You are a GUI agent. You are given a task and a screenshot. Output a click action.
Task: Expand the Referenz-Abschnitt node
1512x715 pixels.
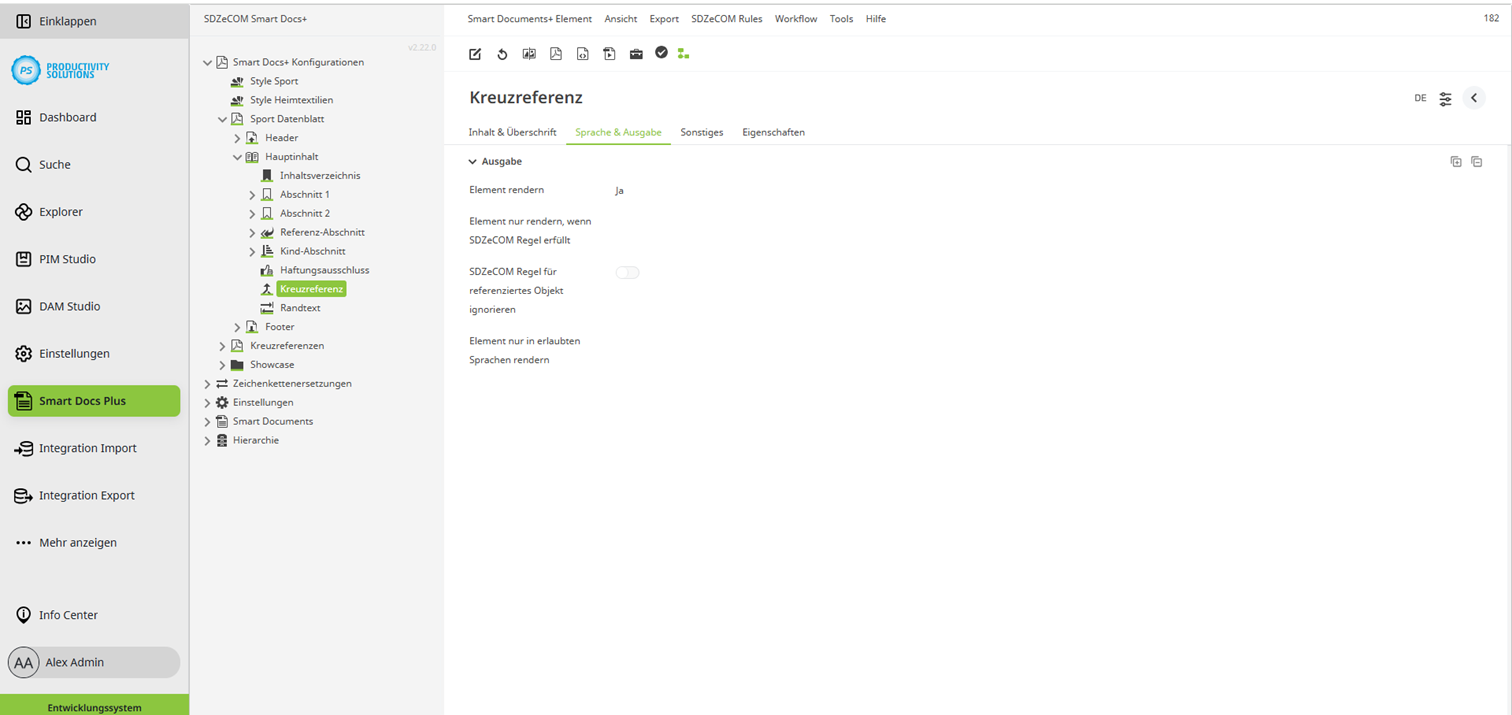252,233
